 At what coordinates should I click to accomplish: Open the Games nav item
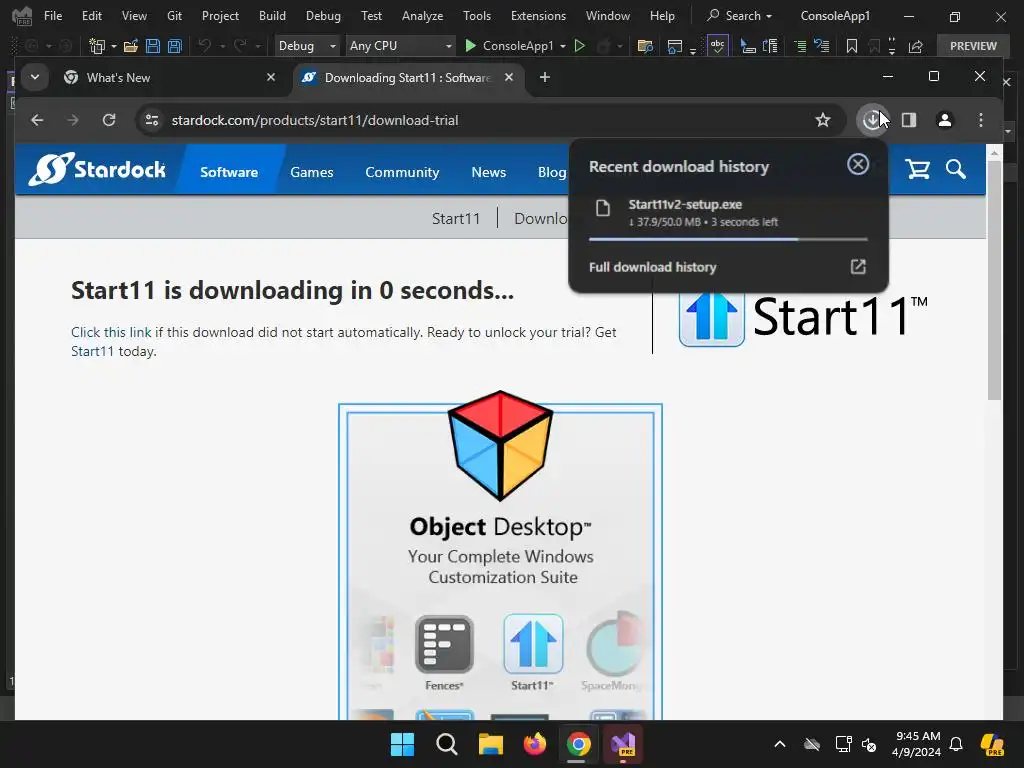click(x=312, y=172)
